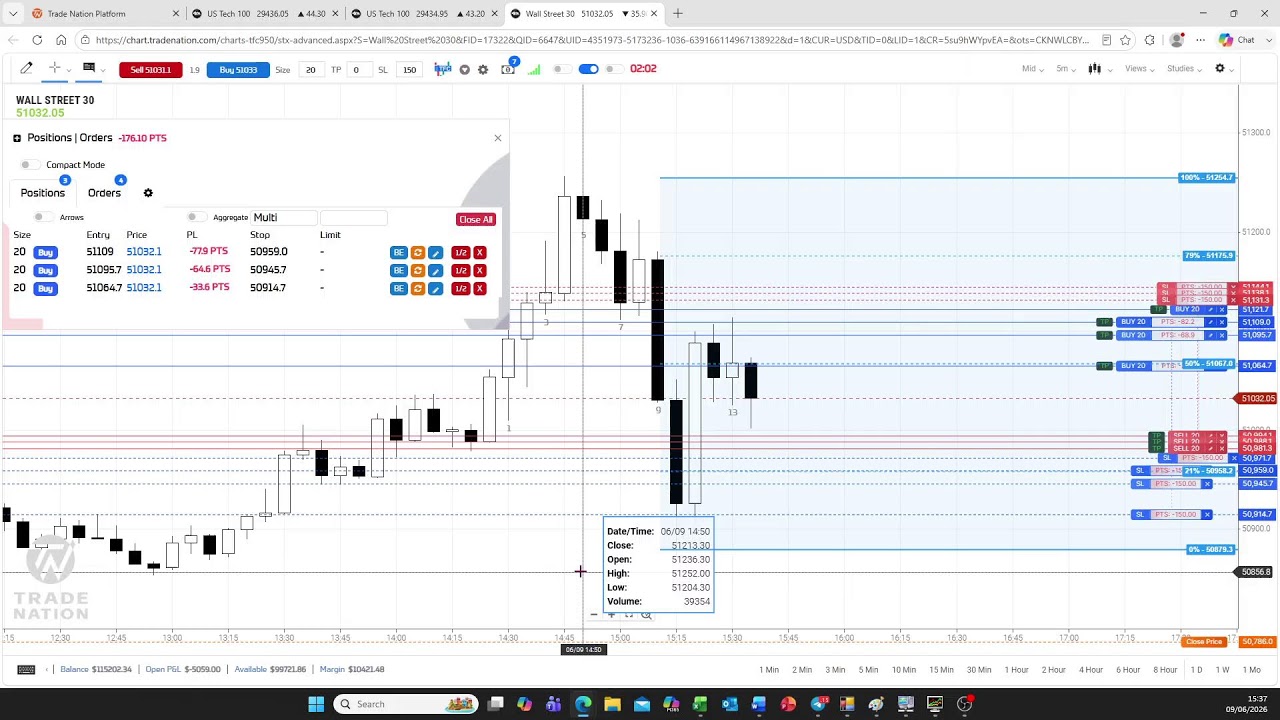Close half of the 51109 position
Image resolution: width=1280 pixels, height=720 pixels.
coord(460,253)
